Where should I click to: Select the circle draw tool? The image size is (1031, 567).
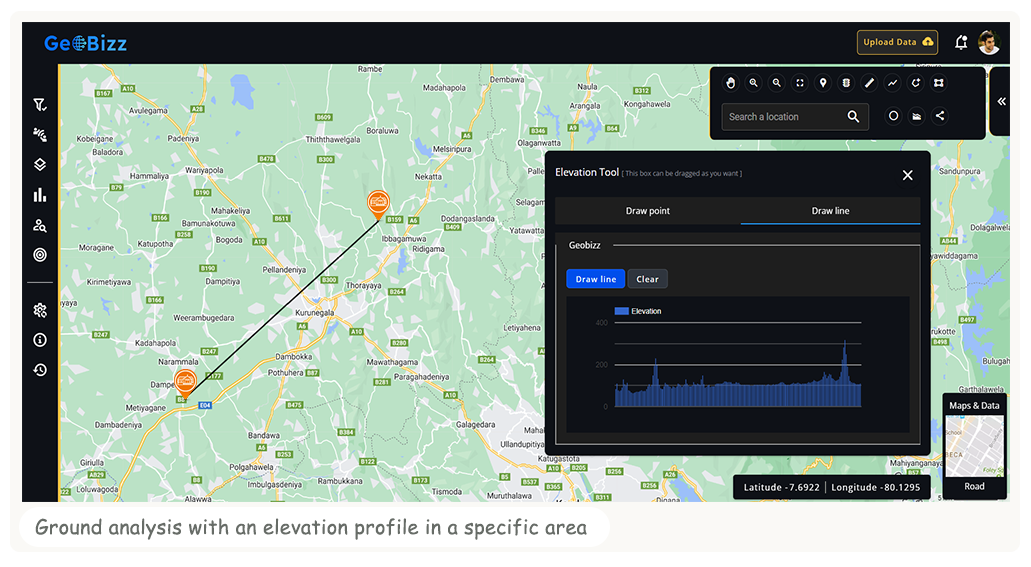(893, 116)
